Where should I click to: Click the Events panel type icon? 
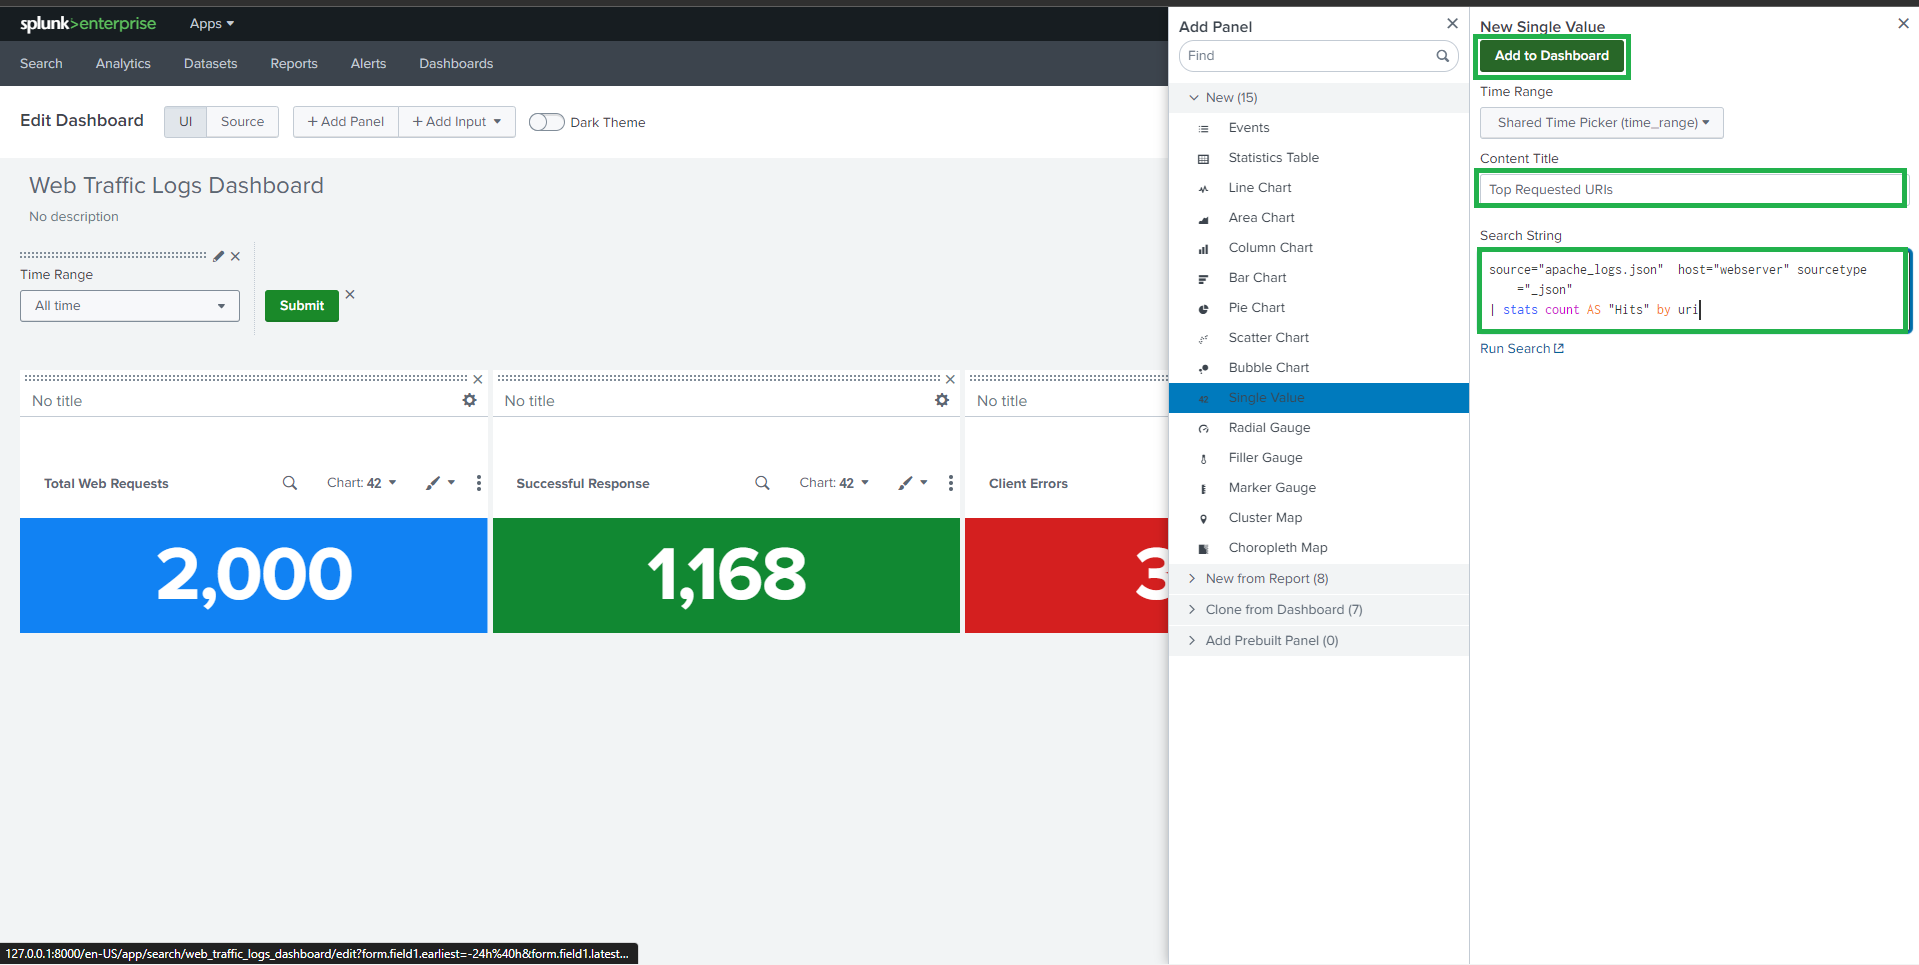click(x=1203, y=128)
